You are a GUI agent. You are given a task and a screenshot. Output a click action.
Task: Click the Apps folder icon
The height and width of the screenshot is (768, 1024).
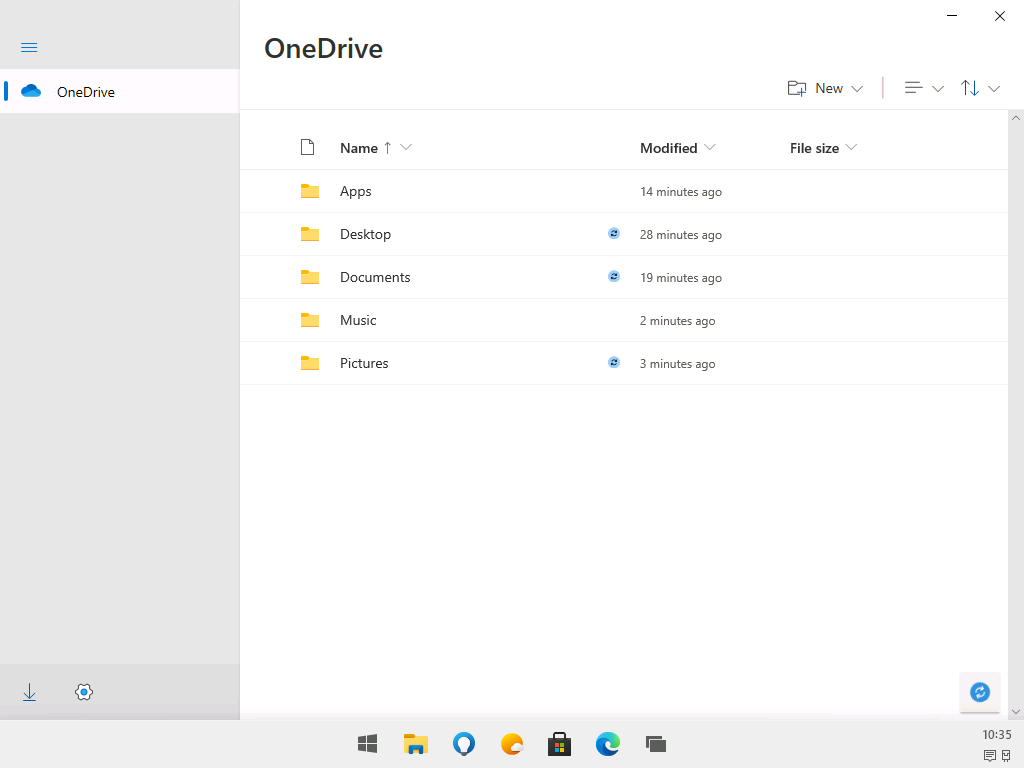(310, 191)
